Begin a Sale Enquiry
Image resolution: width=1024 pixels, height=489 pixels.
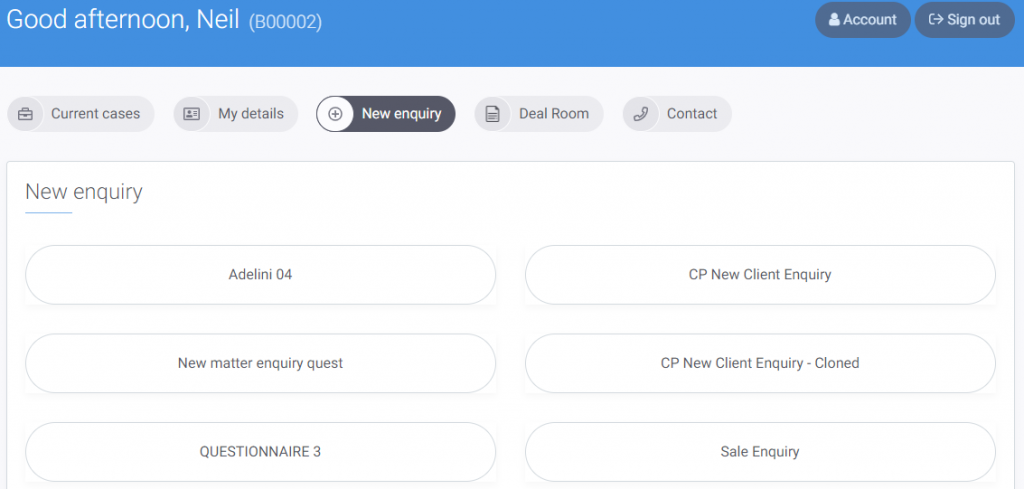tap(760, 452)
